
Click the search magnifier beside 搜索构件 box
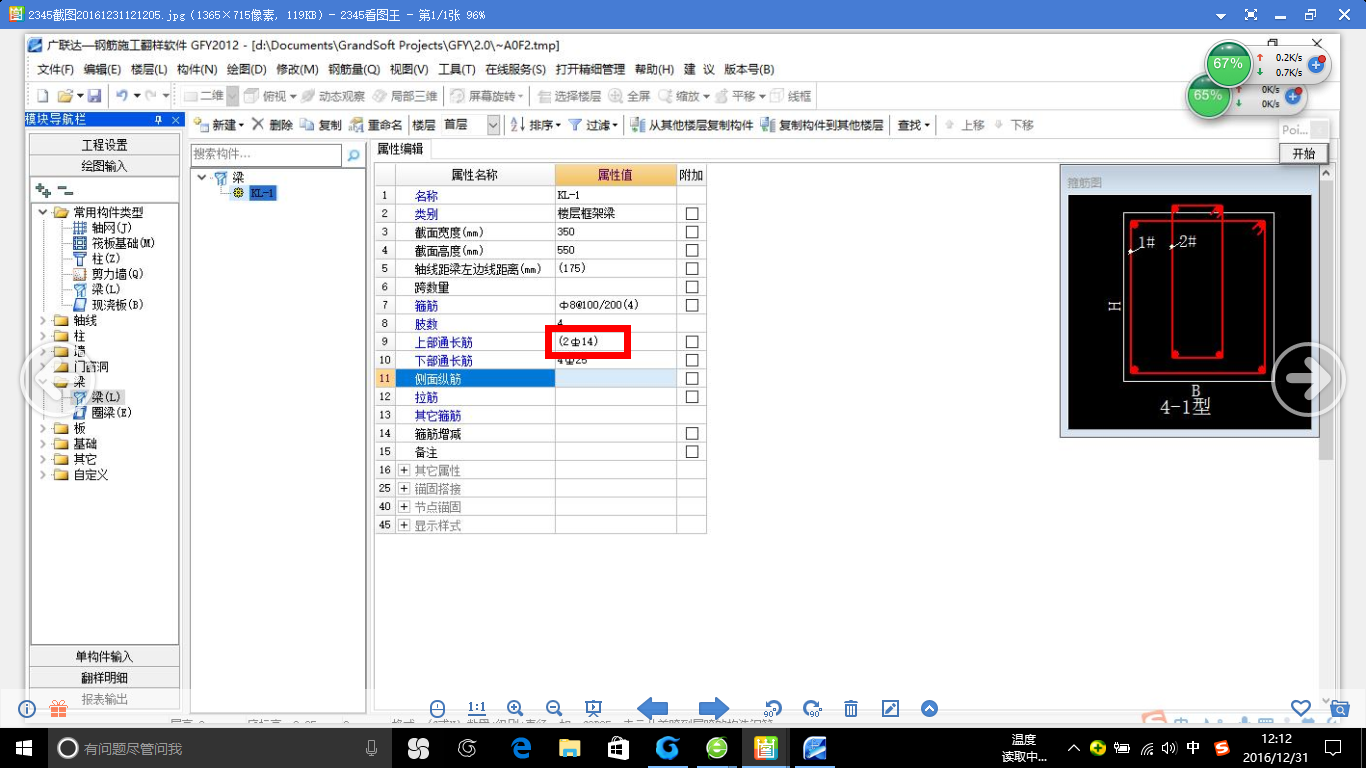click(x=353, y=155)
